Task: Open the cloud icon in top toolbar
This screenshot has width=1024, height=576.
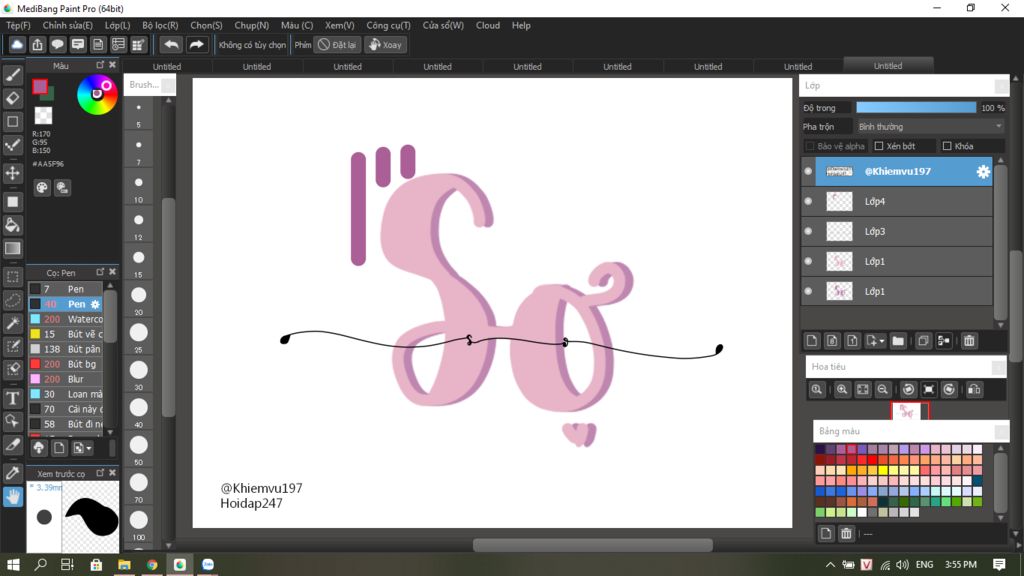Action: pos(17,44)
